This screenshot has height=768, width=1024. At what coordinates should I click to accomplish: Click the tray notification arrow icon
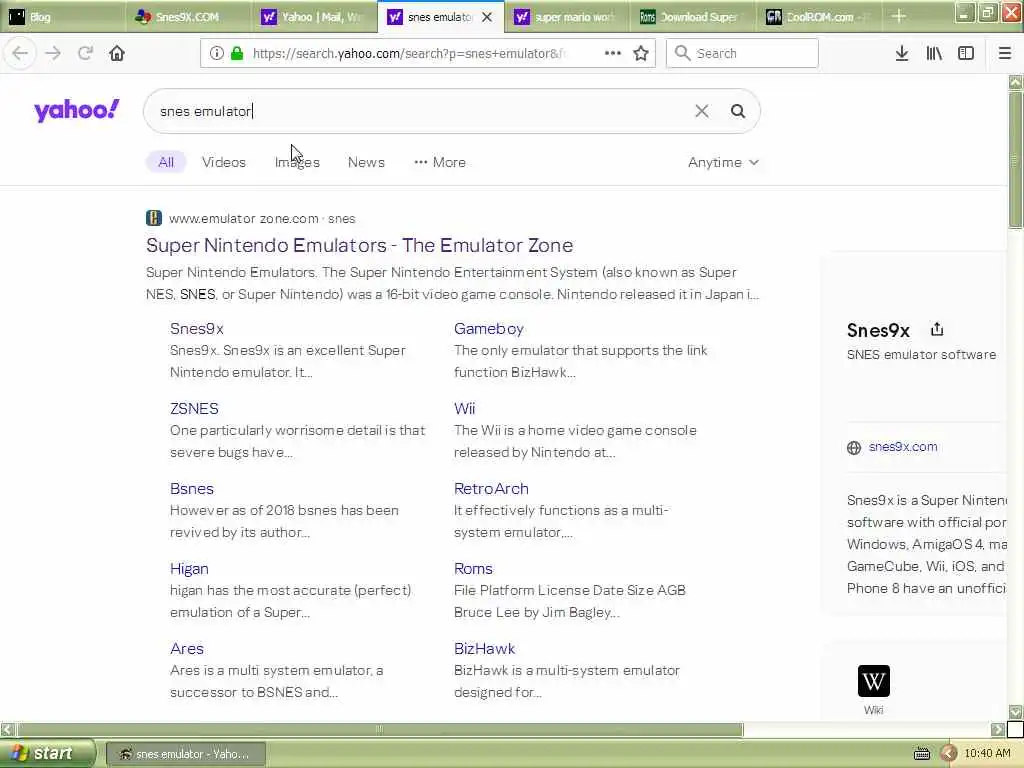coord(949,754)
